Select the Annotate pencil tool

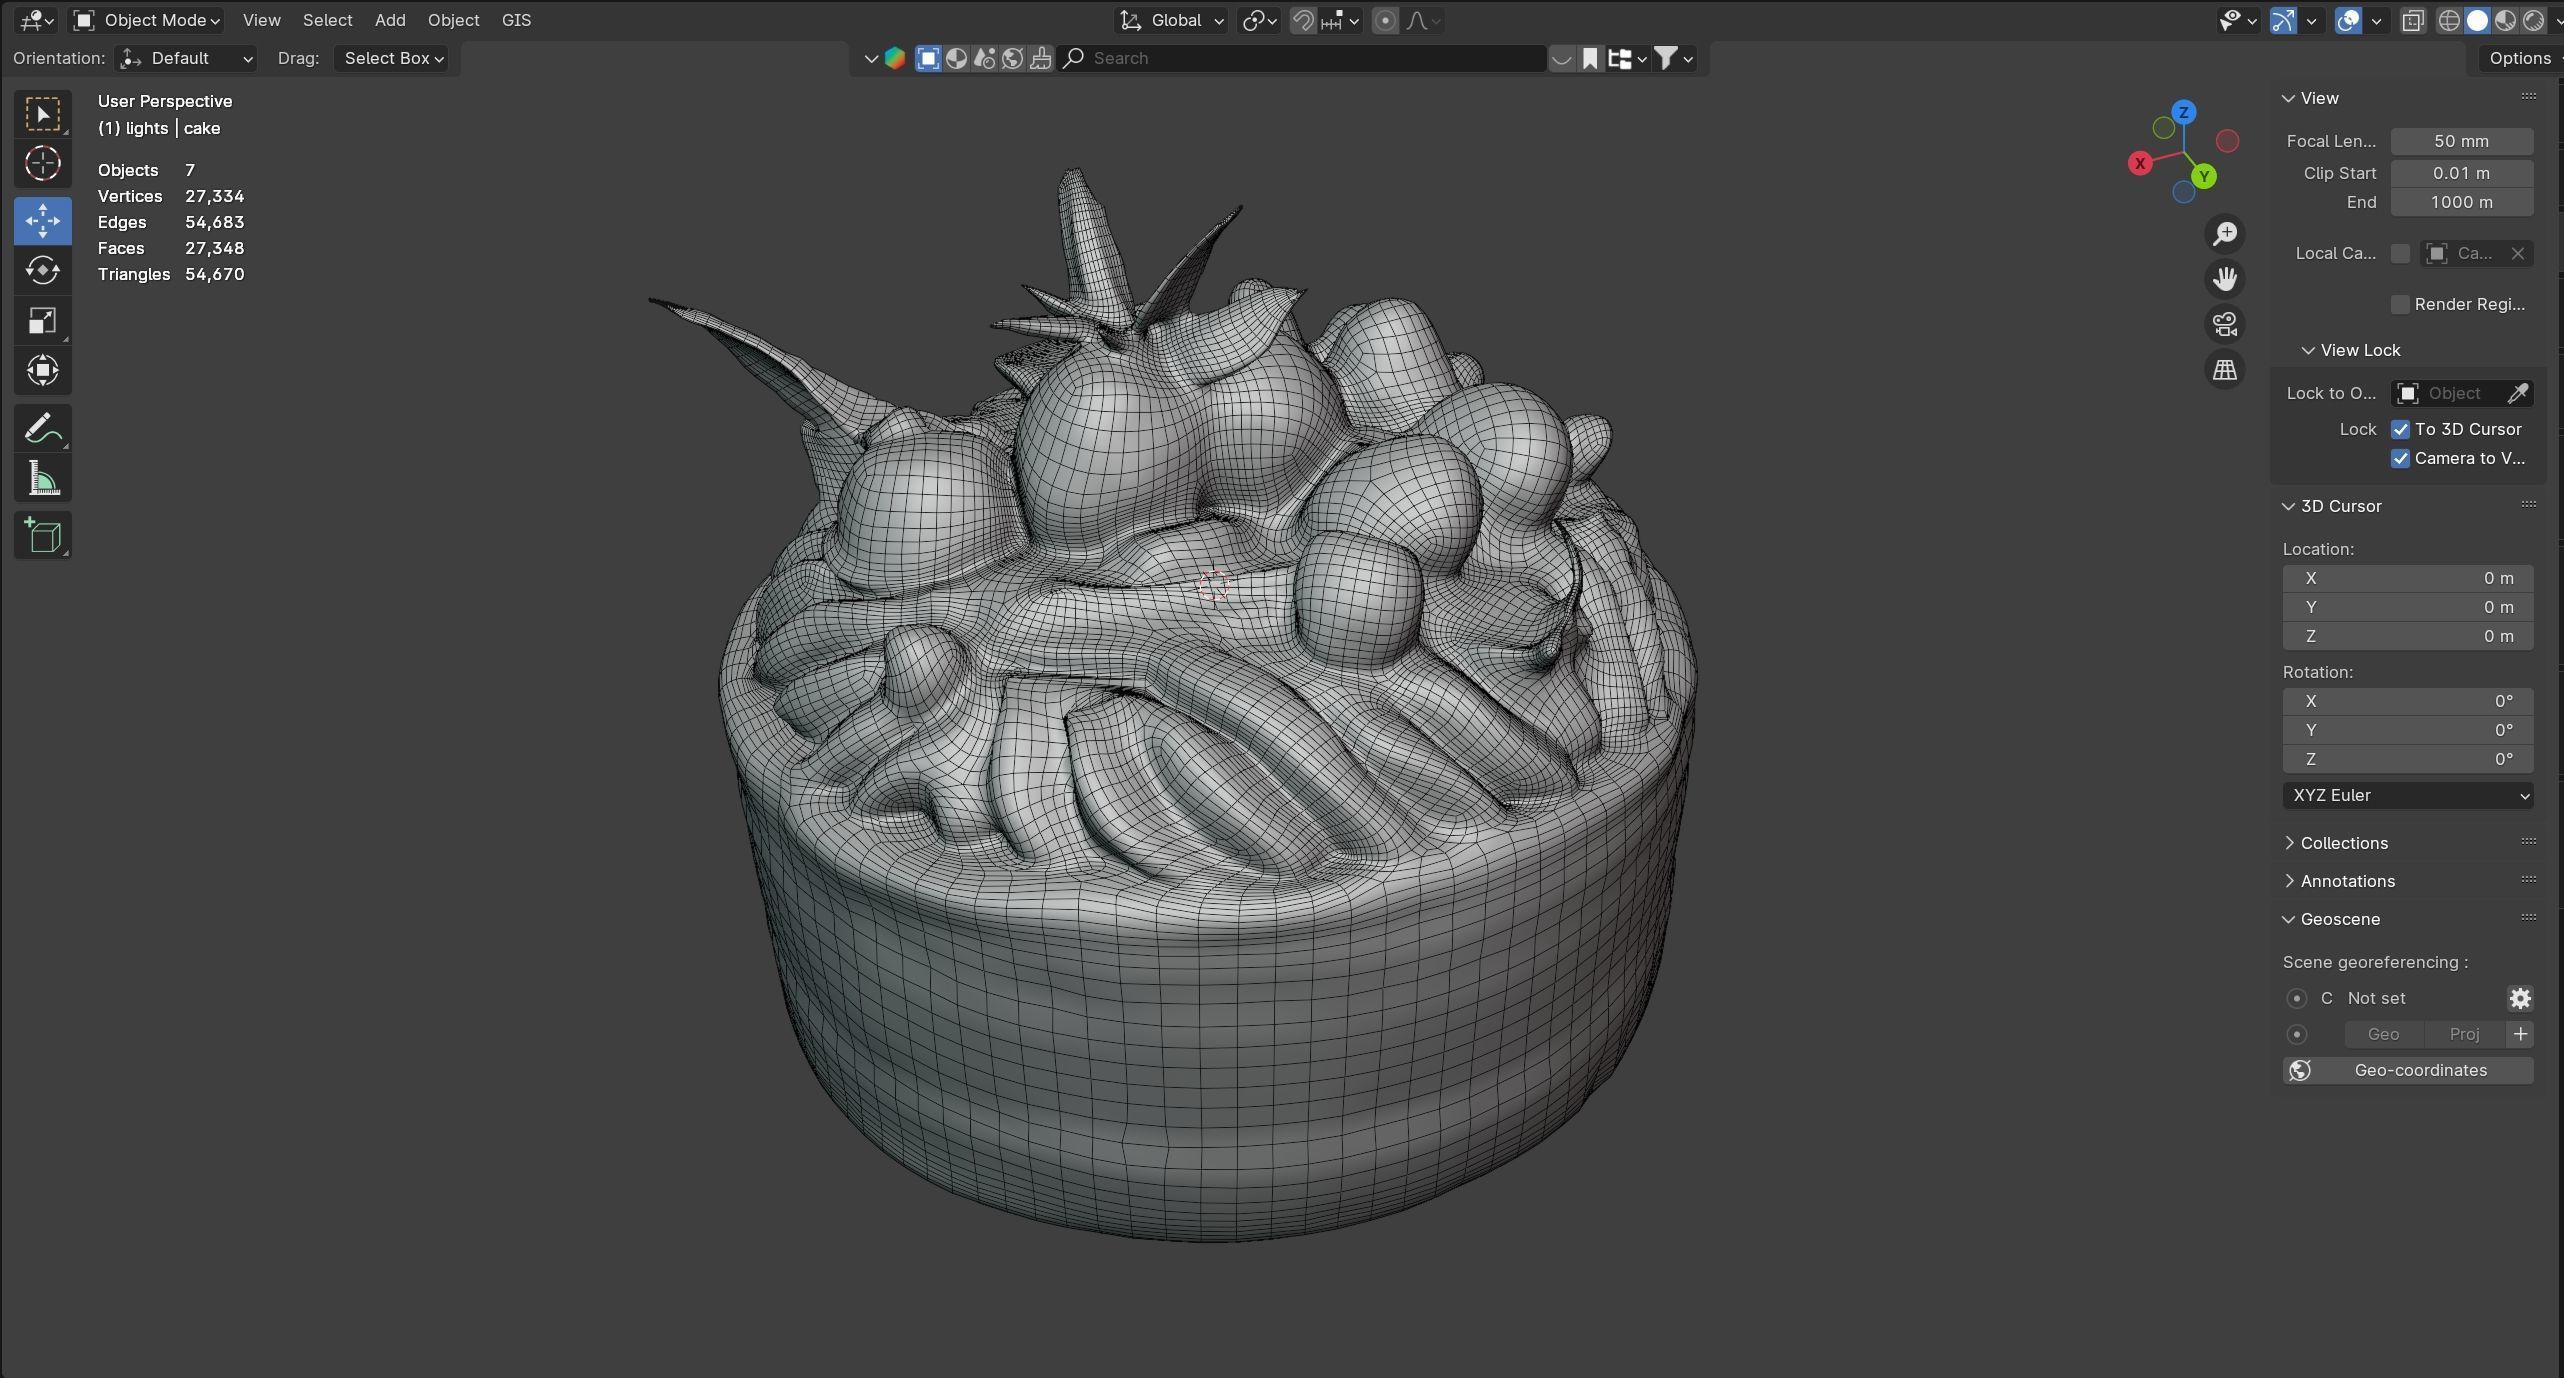click(x=43, y=429)
